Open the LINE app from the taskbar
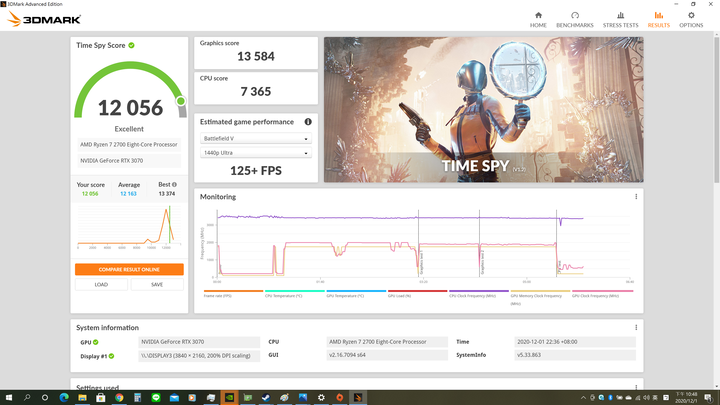720x405 pixels. click(156, 397)
